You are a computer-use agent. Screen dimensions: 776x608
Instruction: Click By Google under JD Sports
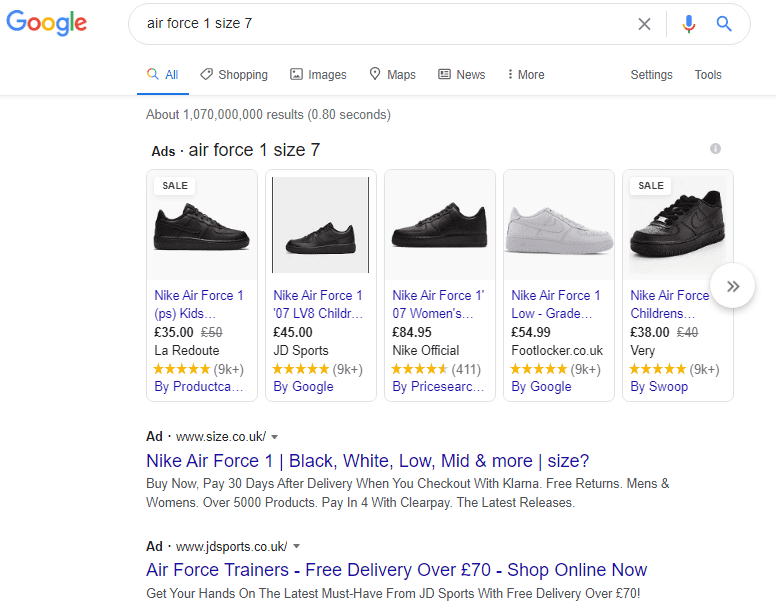pyautogui.click(x=303, y=386)
